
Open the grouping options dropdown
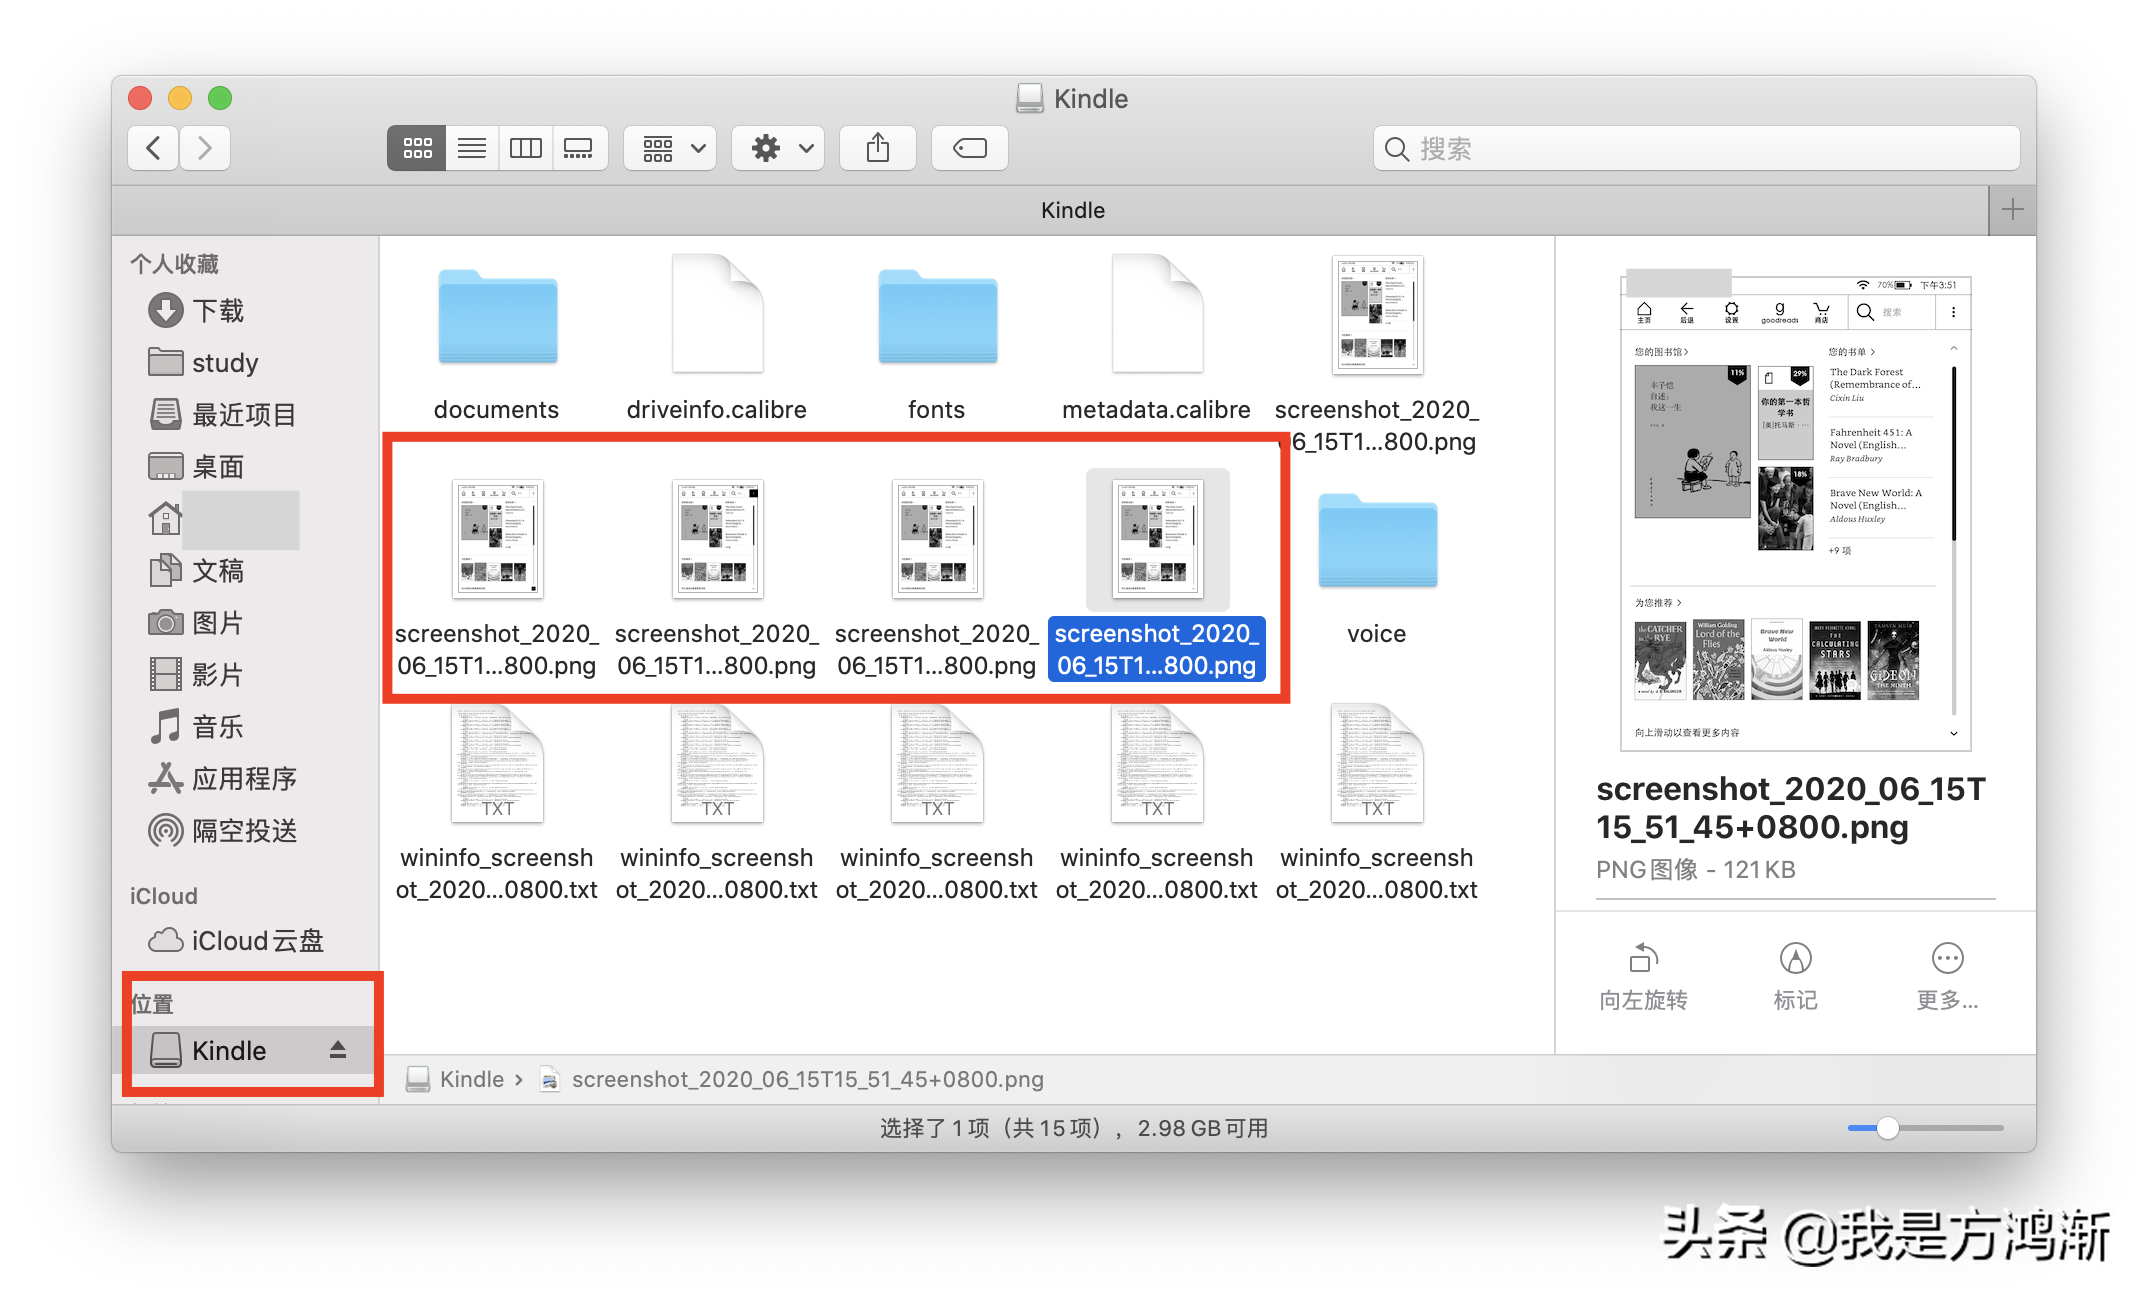pos(669,148)
